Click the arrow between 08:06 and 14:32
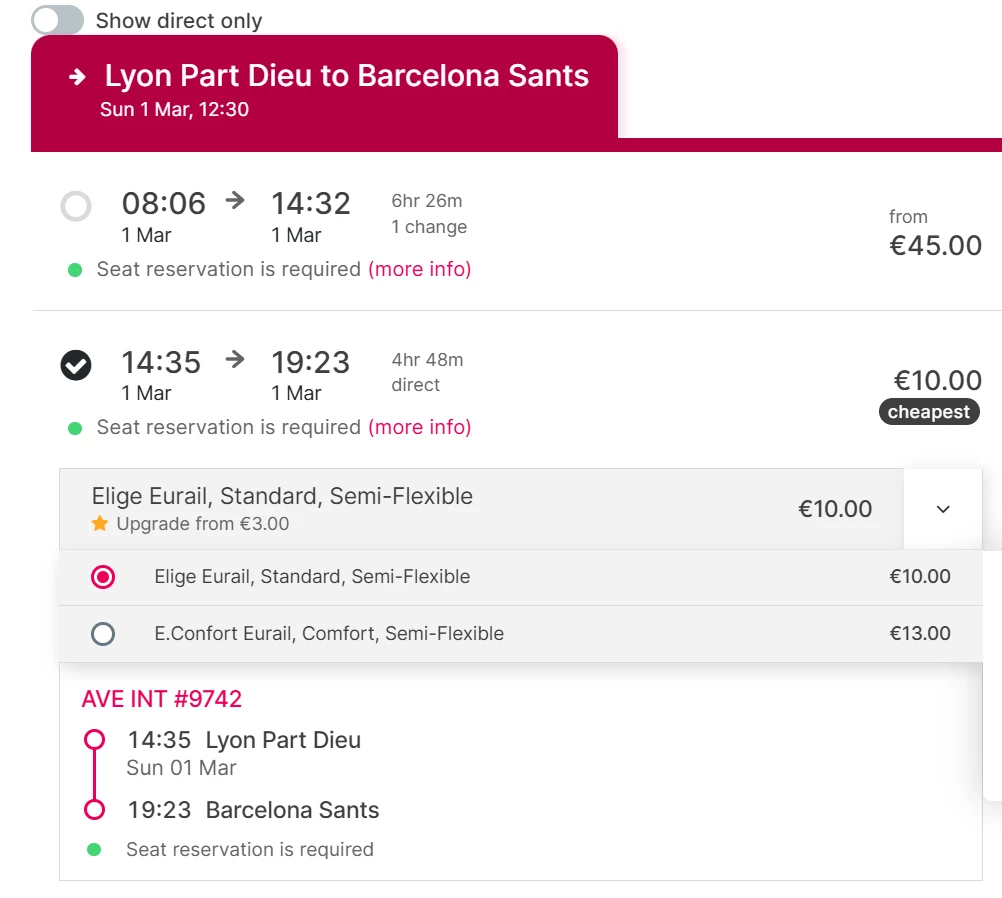This screenshot has height=898, width=1002. (235, 201)
